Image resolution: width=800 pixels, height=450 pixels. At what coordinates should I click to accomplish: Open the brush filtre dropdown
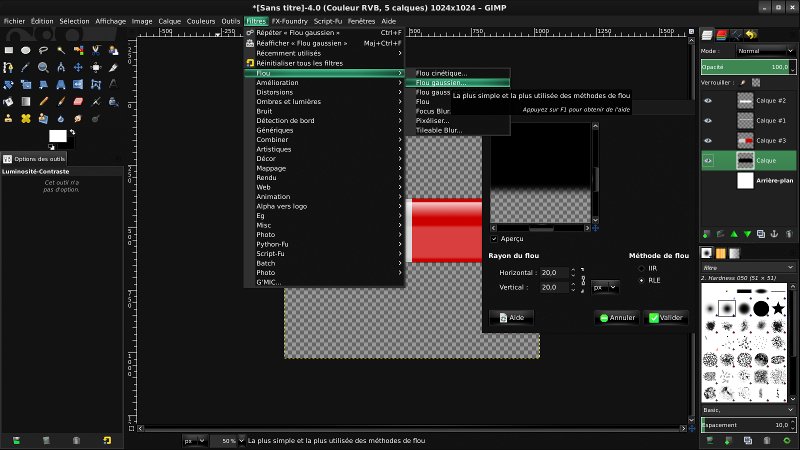coord(748,267)
